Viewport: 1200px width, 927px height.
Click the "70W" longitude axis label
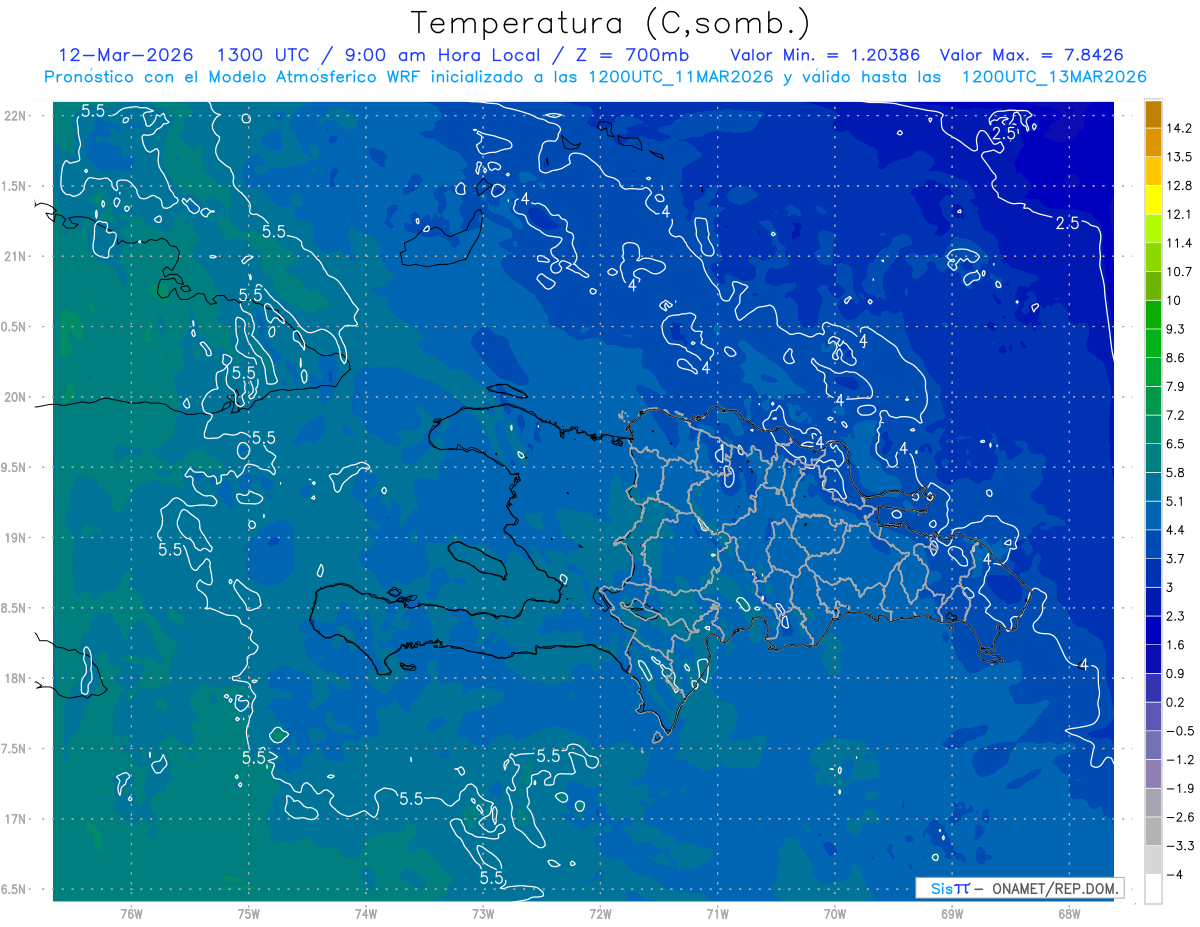(835, 913)
